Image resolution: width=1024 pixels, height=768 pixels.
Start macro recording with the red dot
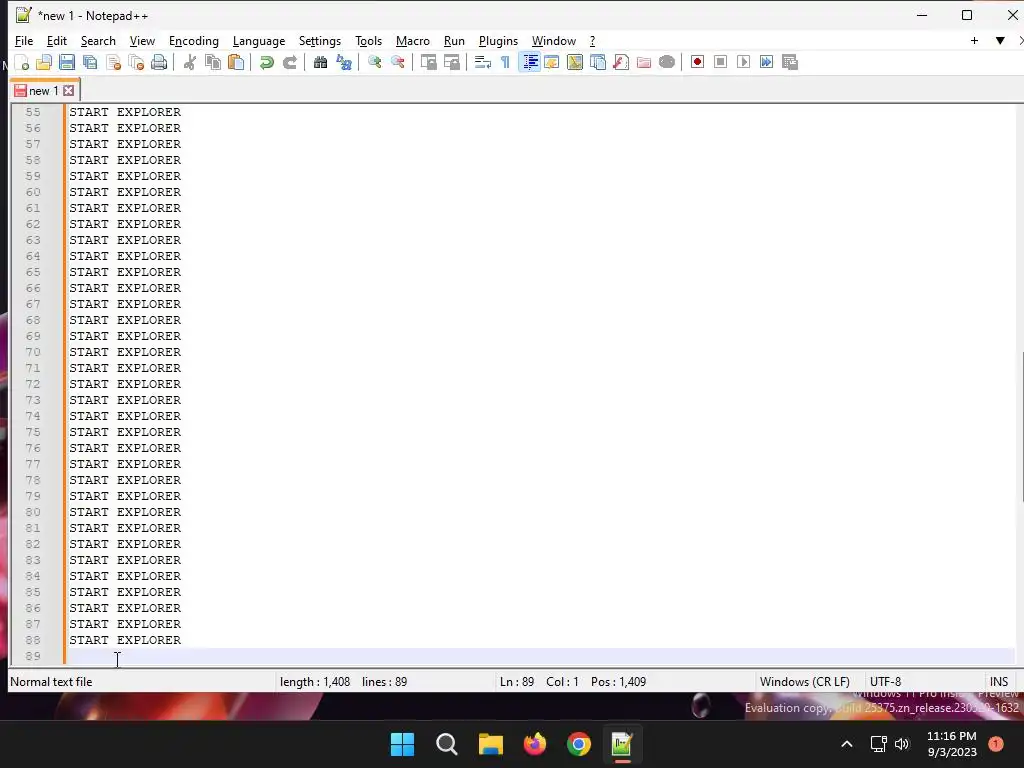697,62
